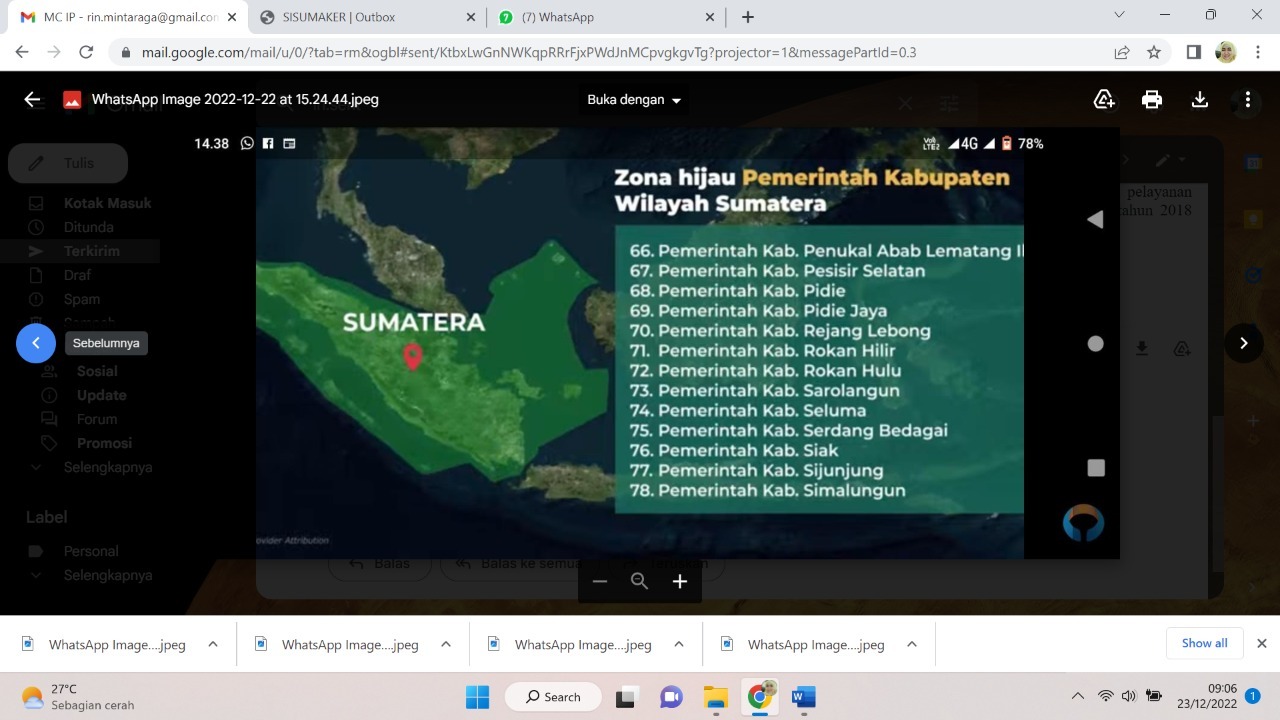Click the add to Drive icon in the preview toolbar
Screen dimensions: 1280x720
pos(1104,99)
